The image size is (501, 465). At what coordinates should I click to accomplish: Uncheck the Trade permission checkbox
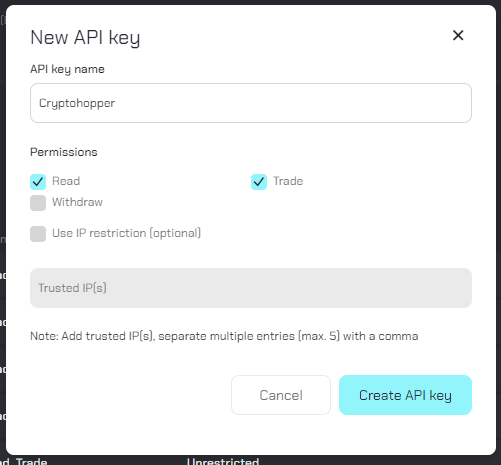click(x=259, y=182)
